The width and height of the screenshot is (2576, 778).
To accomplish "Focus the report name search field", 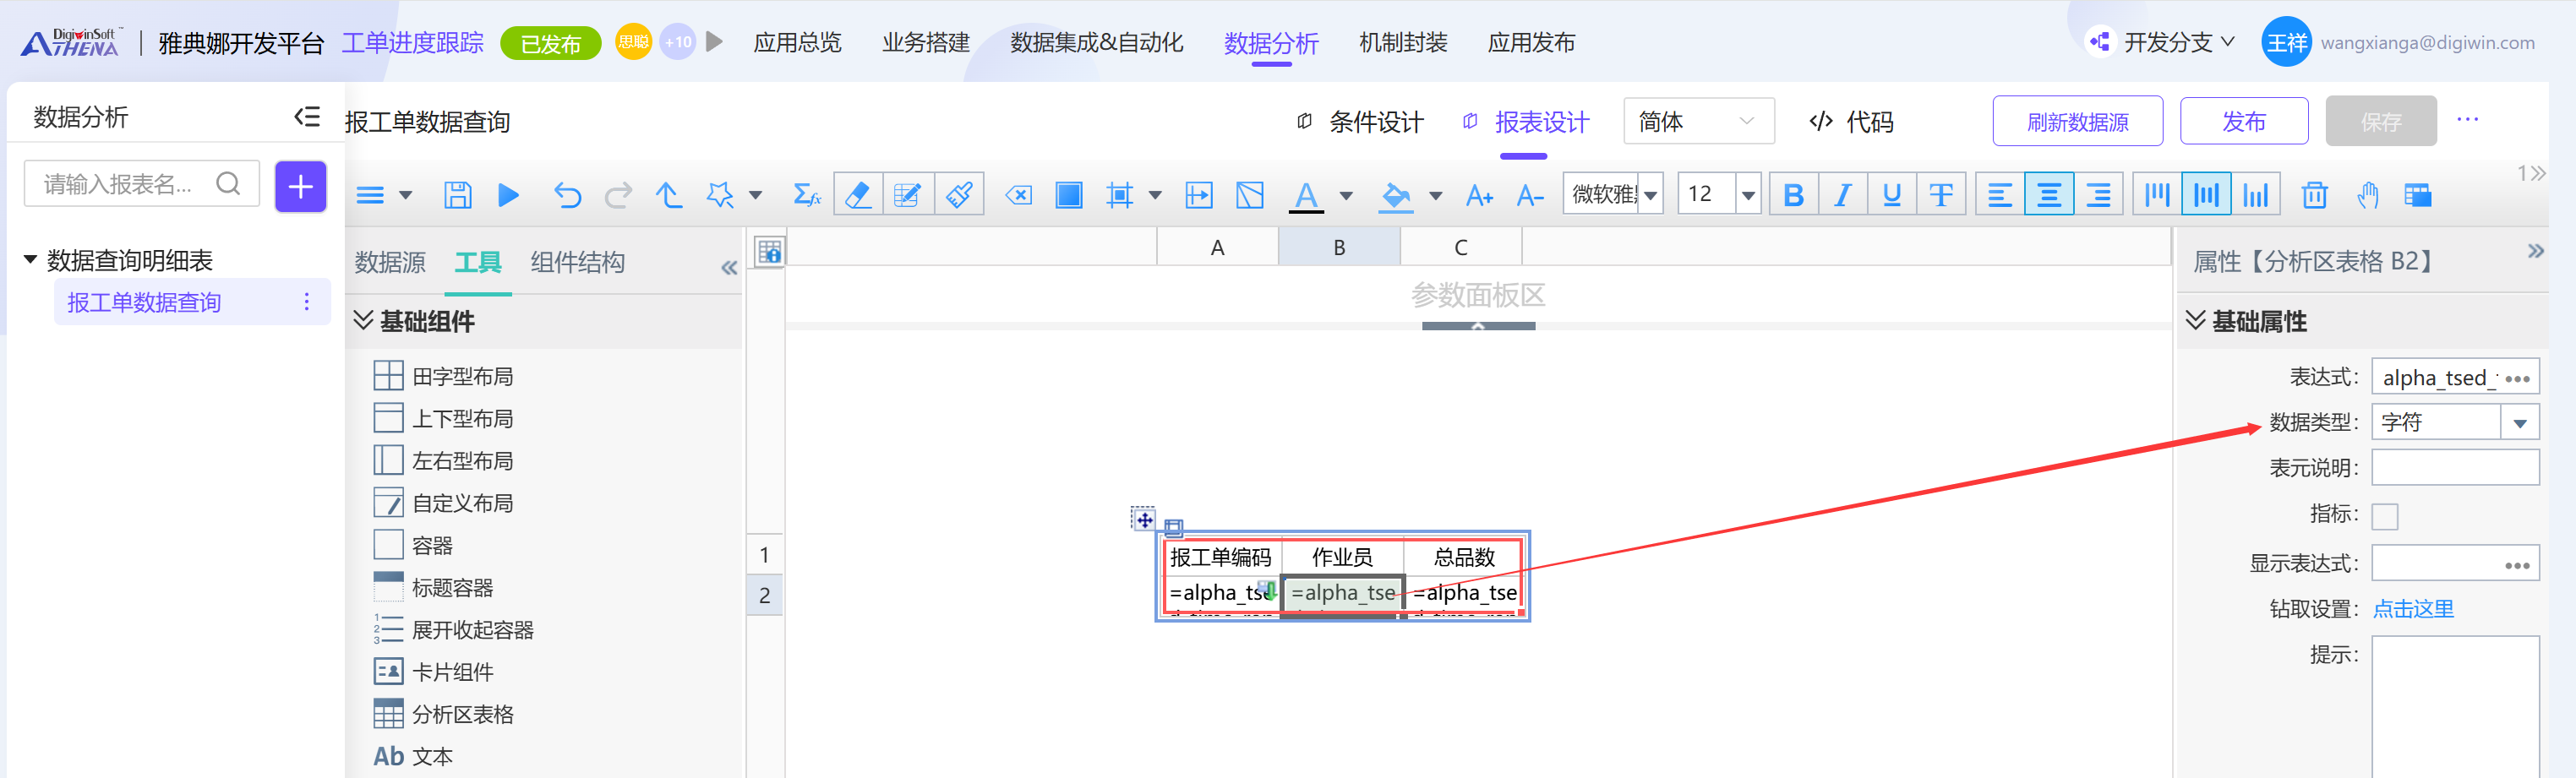I will 141,184.
